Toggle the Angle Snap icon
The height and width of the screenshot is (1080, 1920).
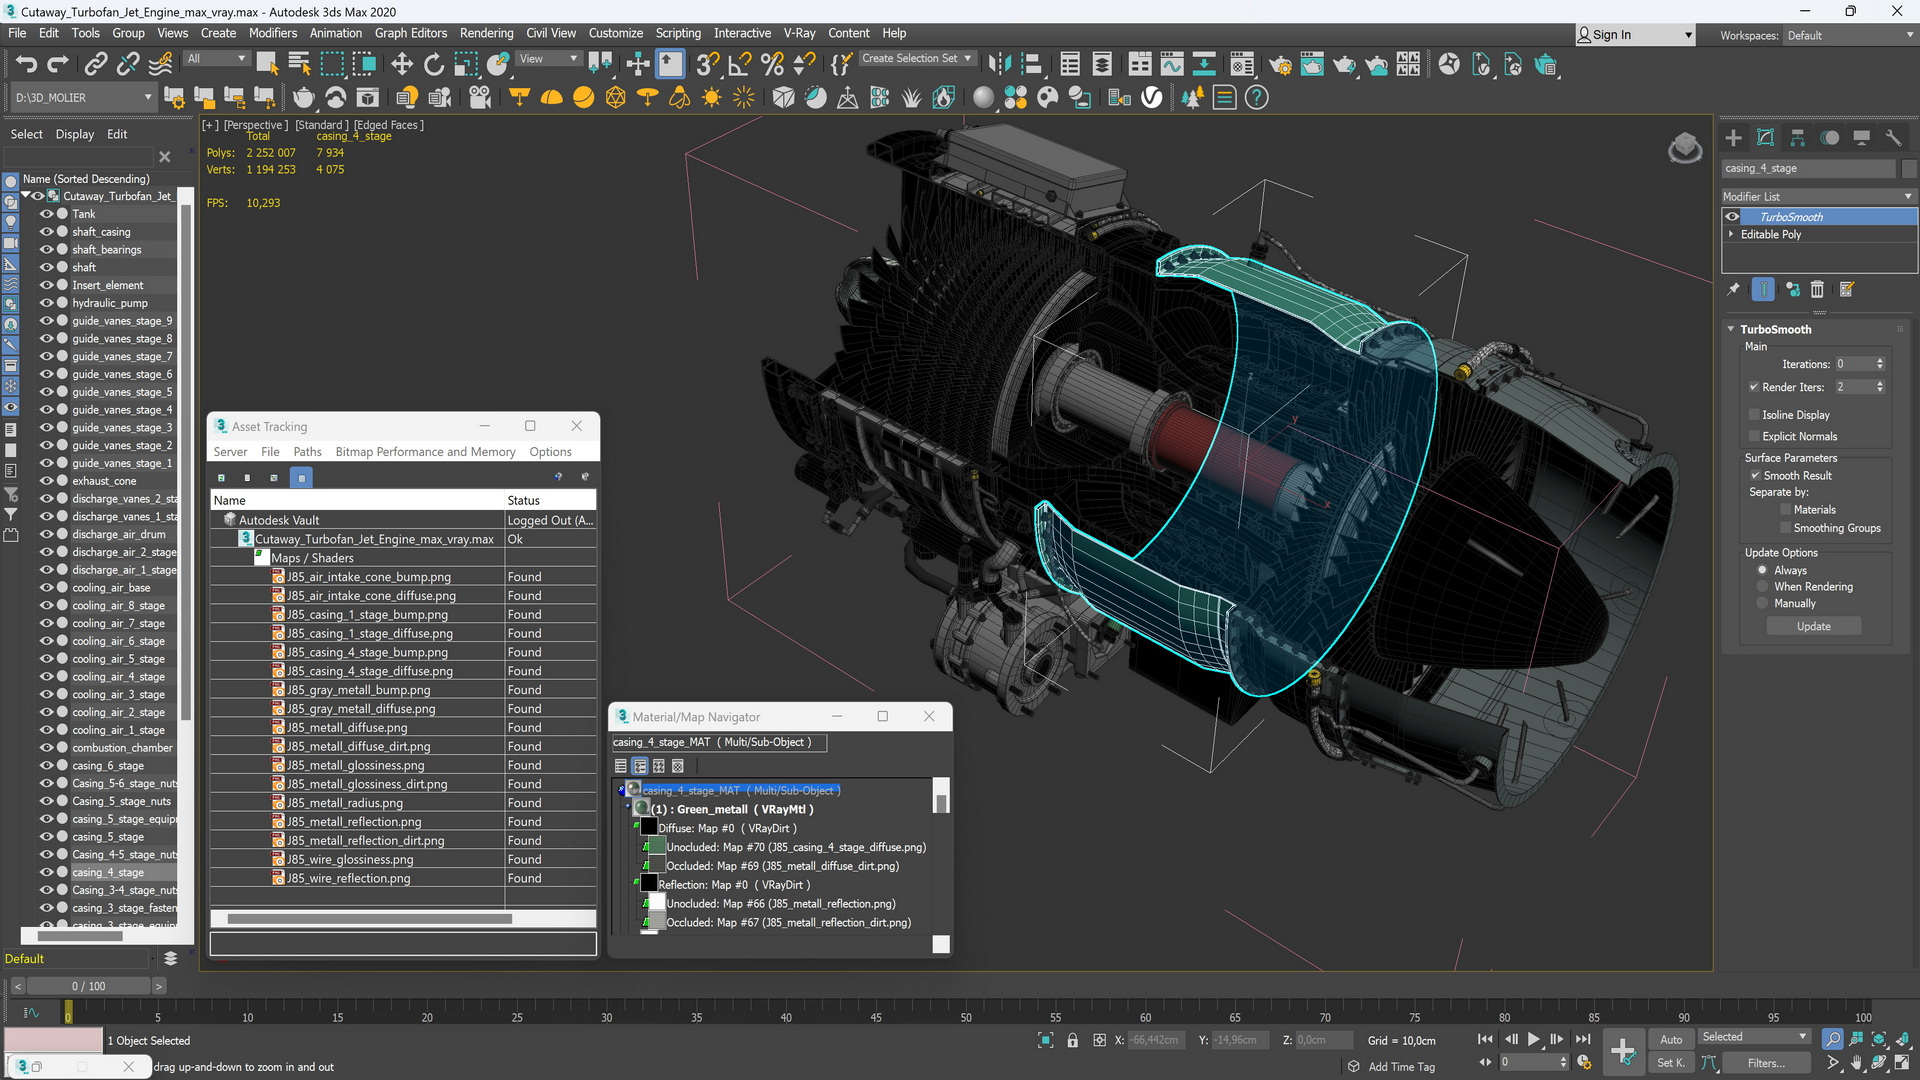740,65
